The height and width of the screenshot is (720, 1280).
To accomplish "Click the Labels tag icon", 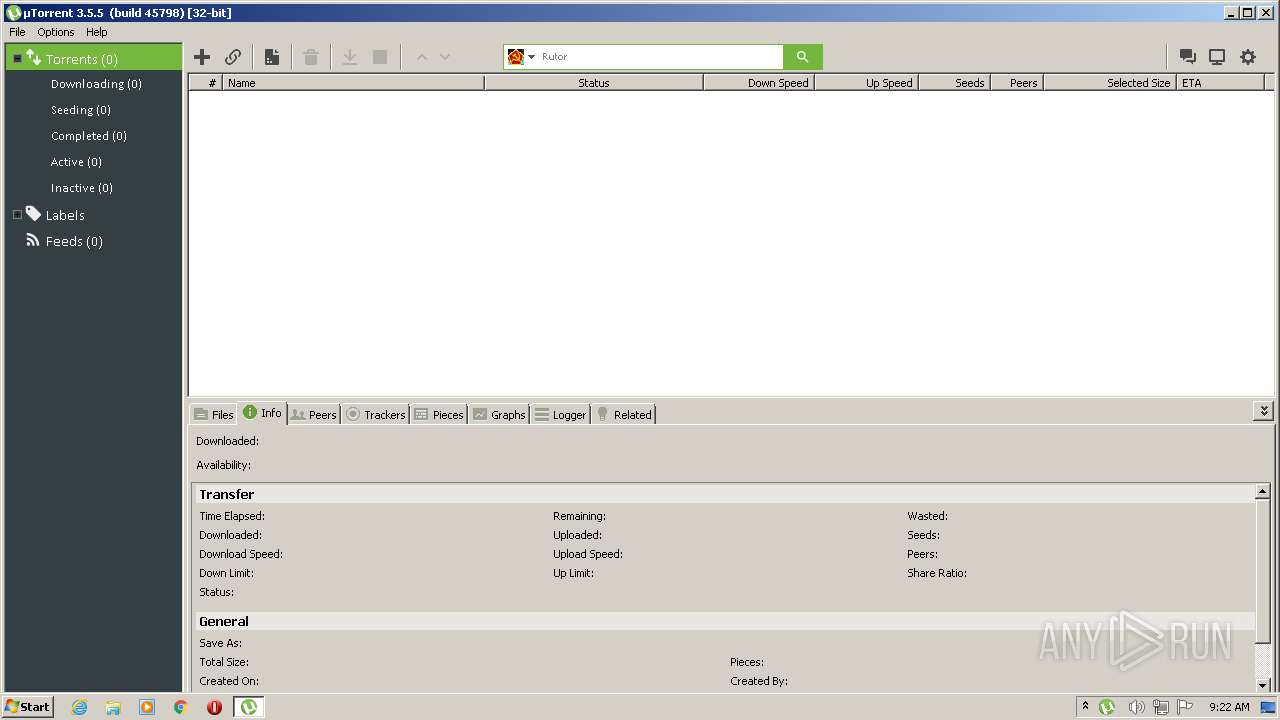I will 33,214.
